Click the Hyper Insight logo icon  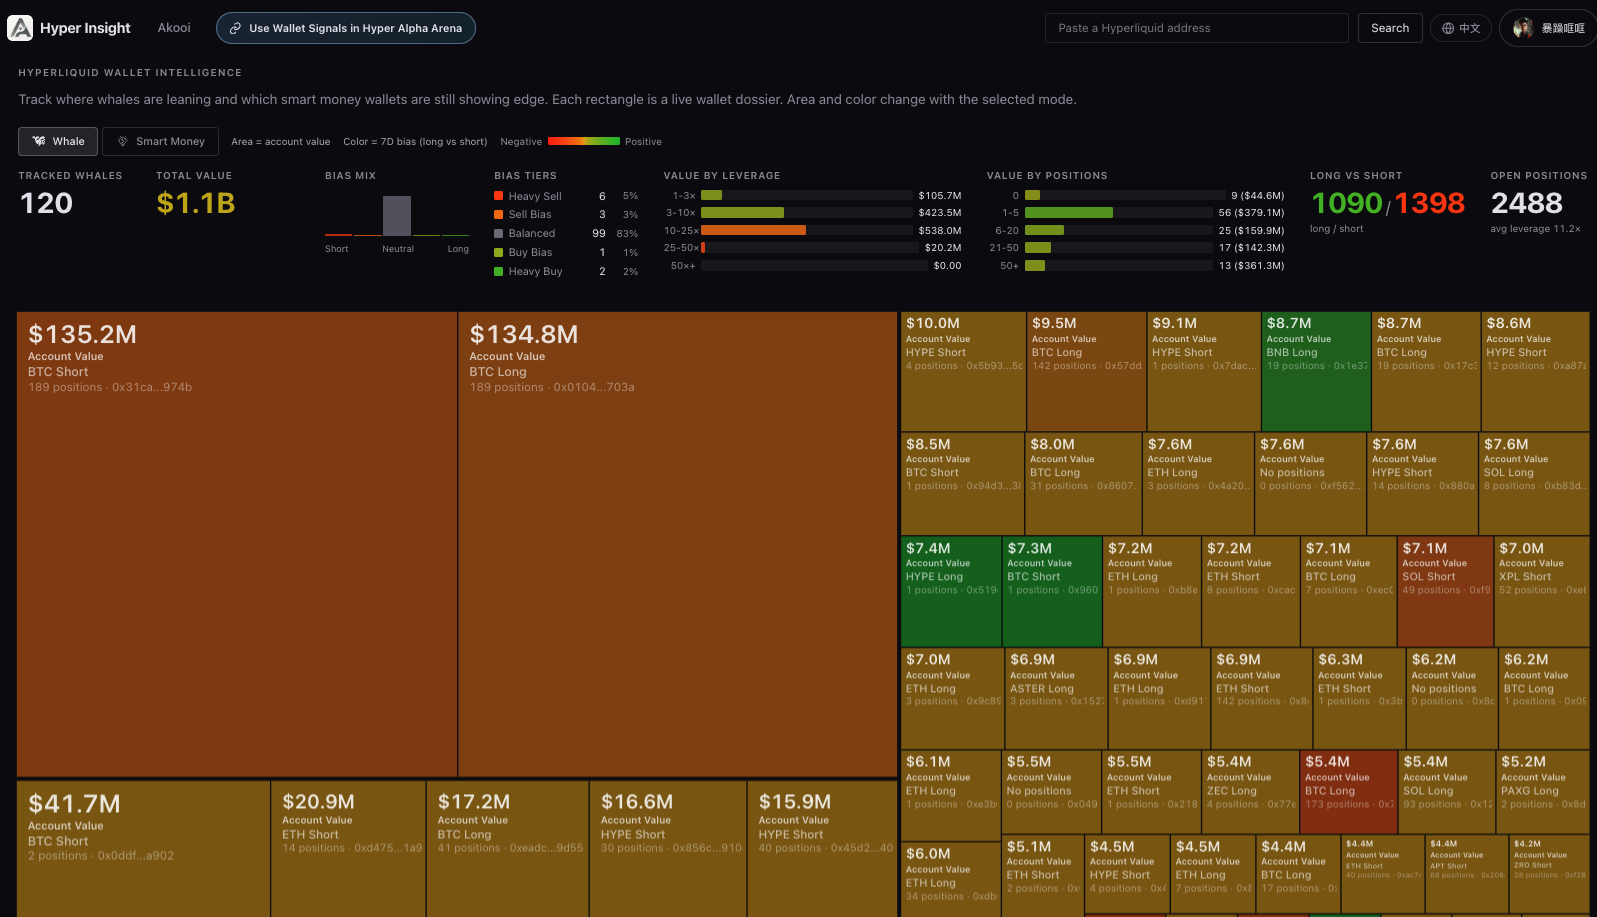(20, 28)
